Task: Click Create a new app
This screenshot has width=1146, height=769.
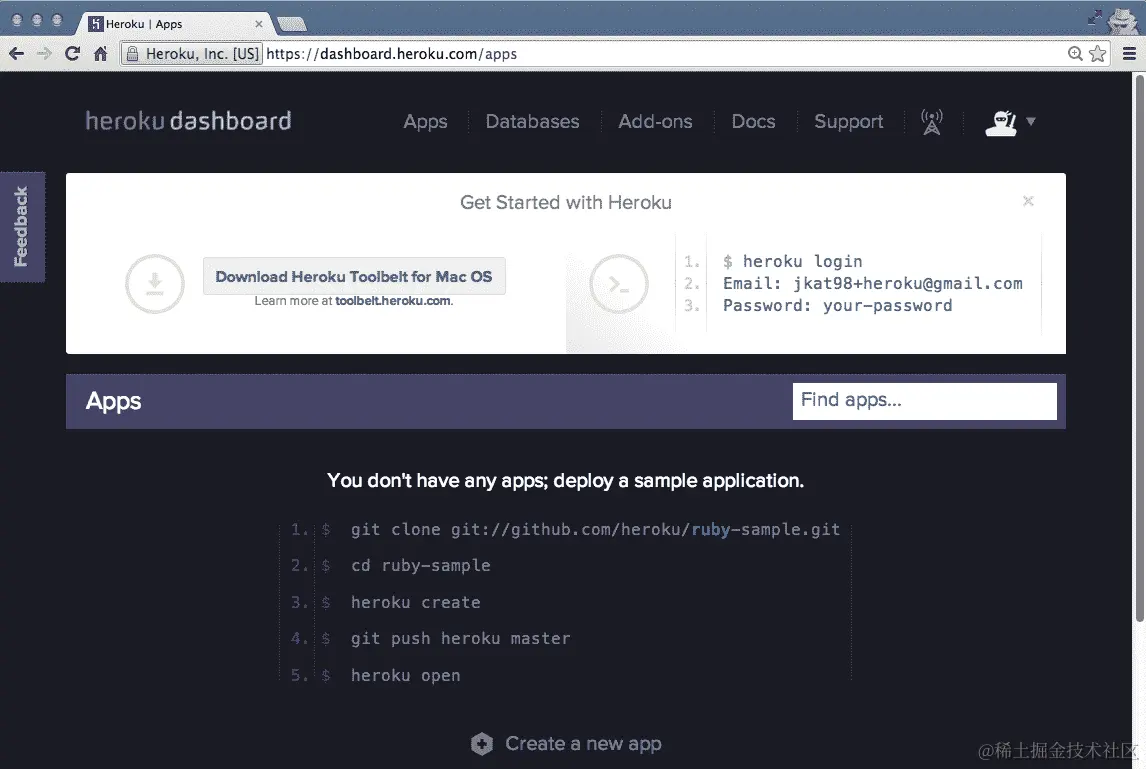Action: pyautogui.click(x=583, y=743)
